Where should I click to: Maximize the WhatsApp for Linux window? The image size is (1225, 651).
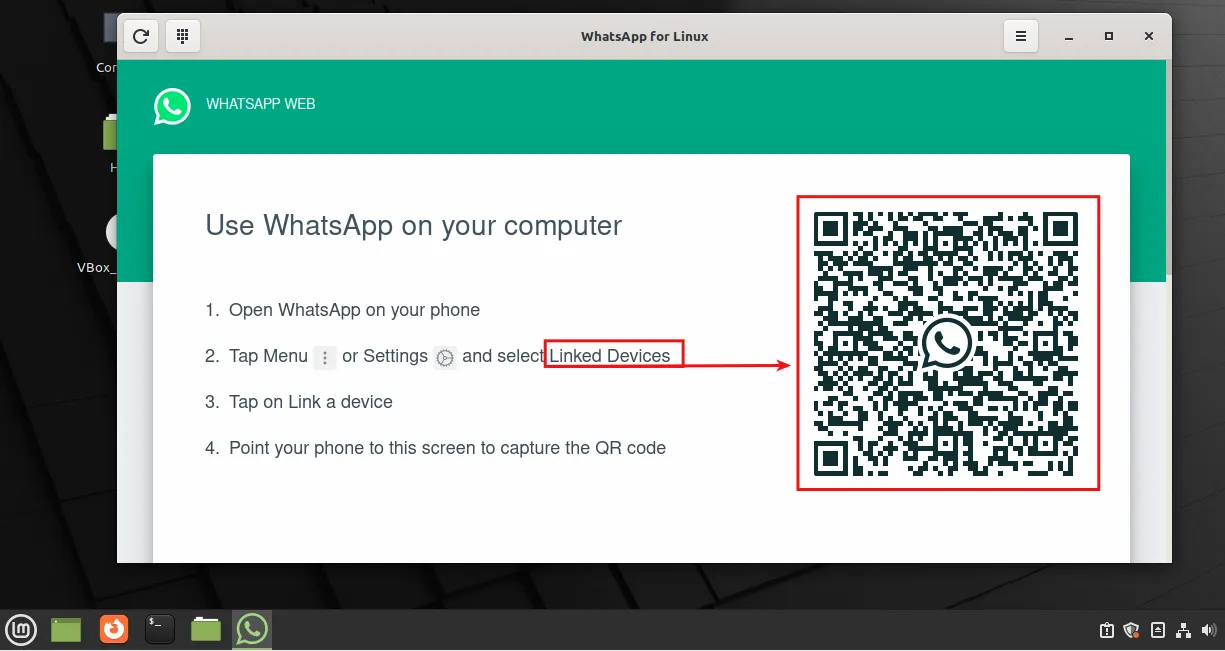click(x=1109, y=36)
